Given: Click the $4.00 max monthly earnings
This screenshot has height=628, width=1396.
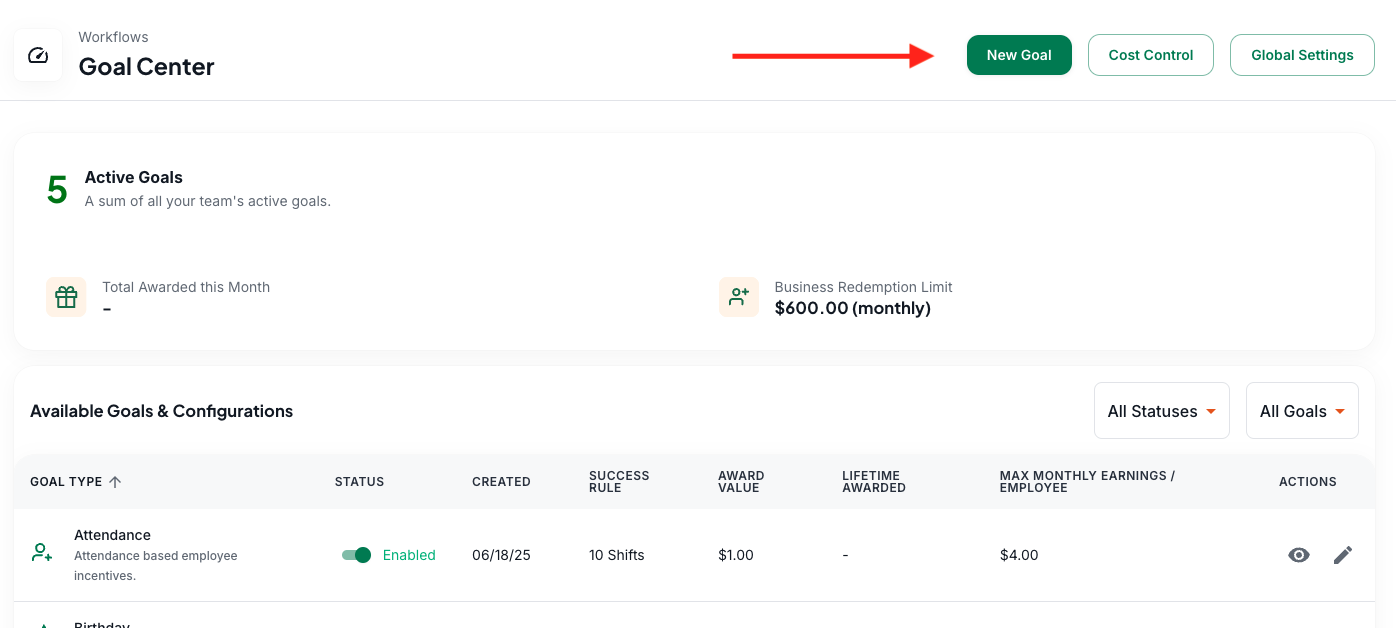Looking at the screenshot, I should pos(1019,555).
